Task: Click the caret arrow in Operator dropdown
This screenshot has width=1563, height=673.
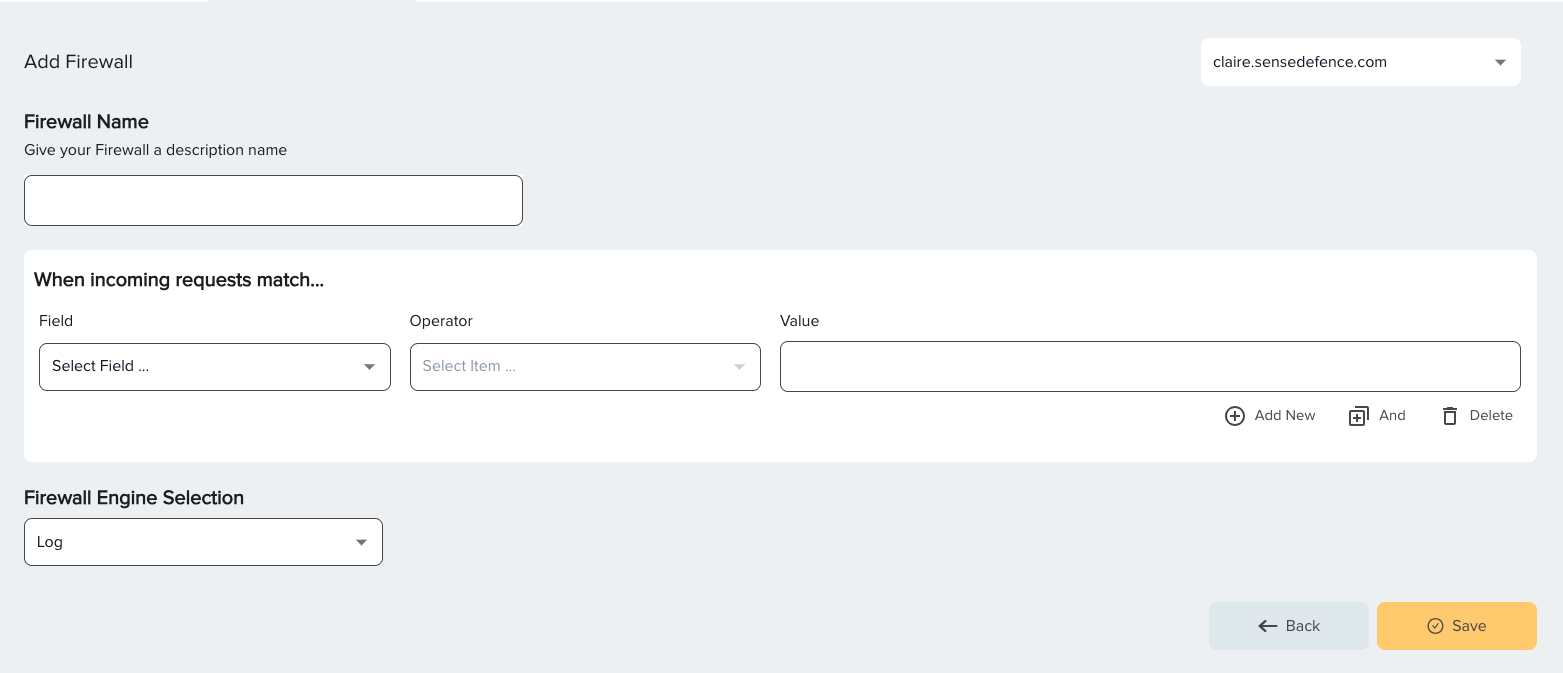Action: click(x=739, y=367)
